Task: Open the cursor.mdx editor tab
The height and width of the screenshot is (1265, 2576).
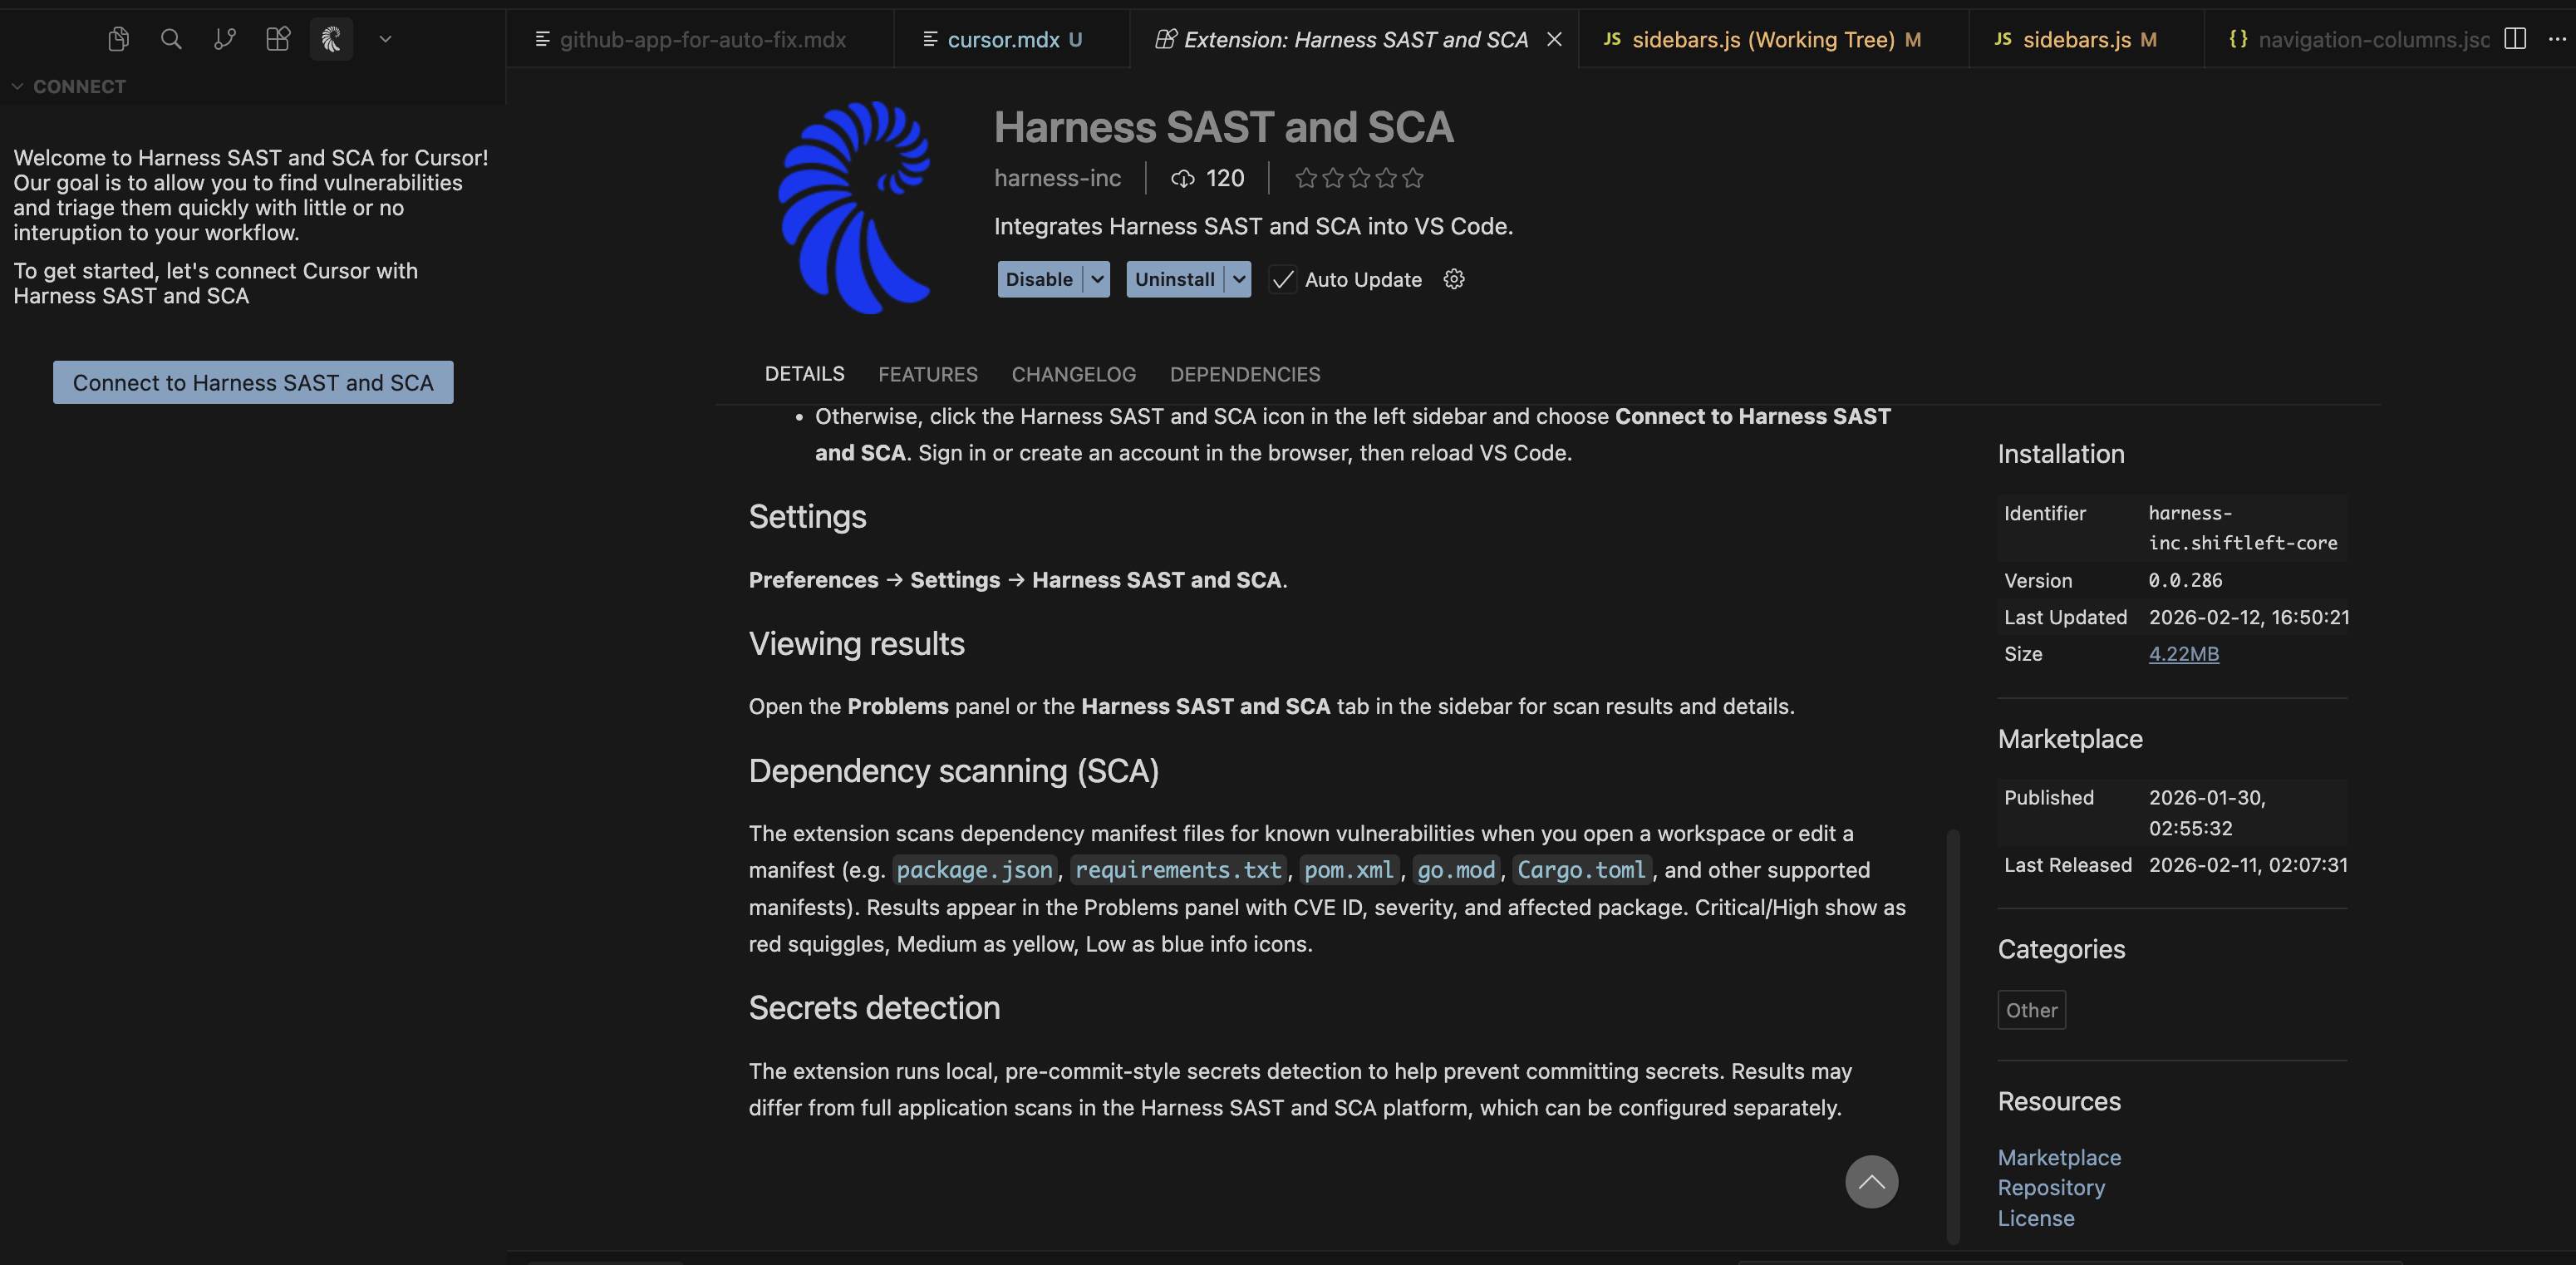Action: [x=1002, y=39]
